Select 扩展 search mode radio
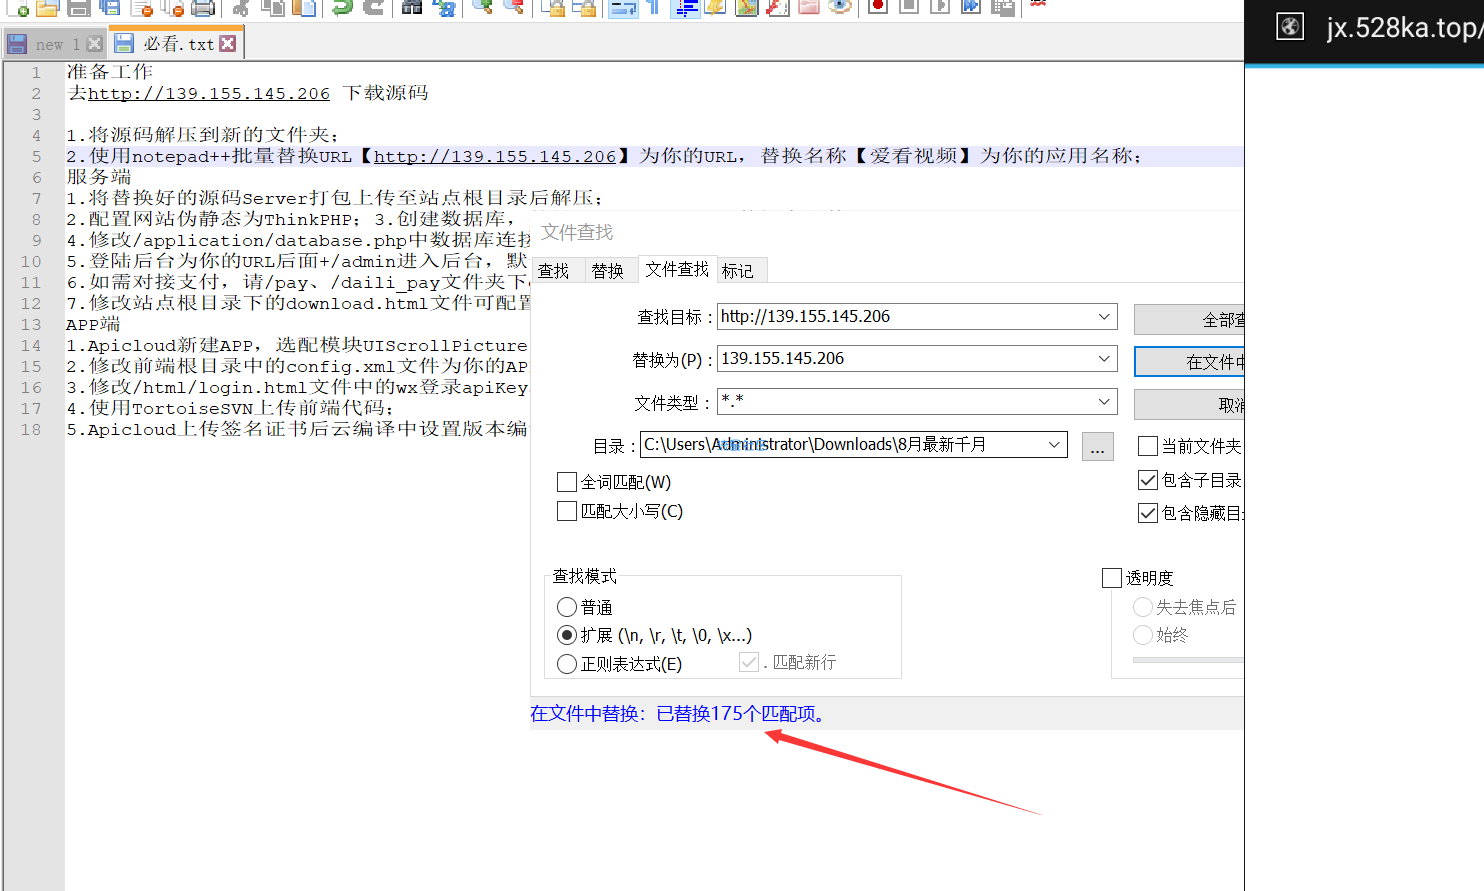Image resolution: width=1484 pixels, height=891 pixels. tap(567, 635)
